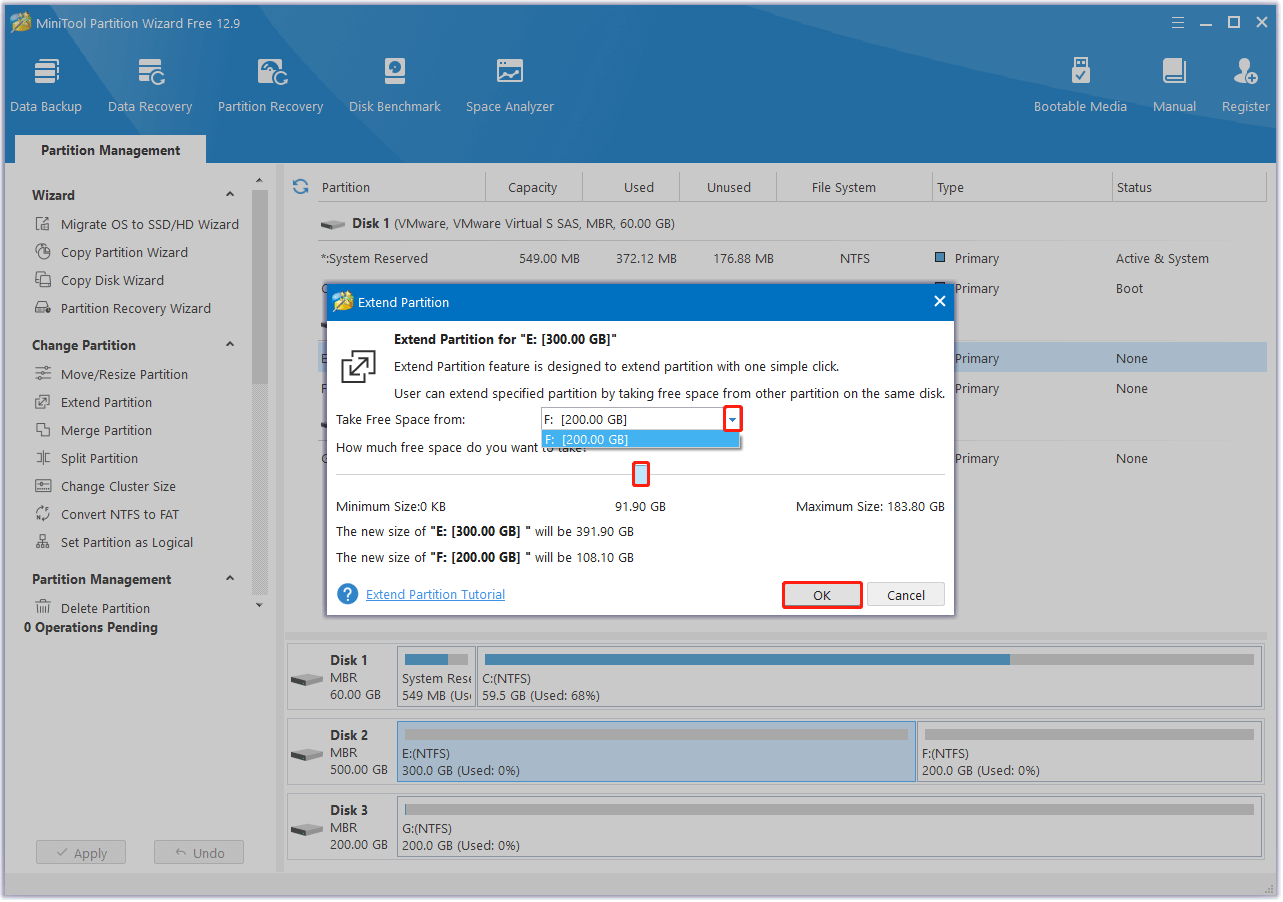Viewport: 1283px width, 902px height.
Task: Refresh the partition list
Action: (x=300, y=187)
